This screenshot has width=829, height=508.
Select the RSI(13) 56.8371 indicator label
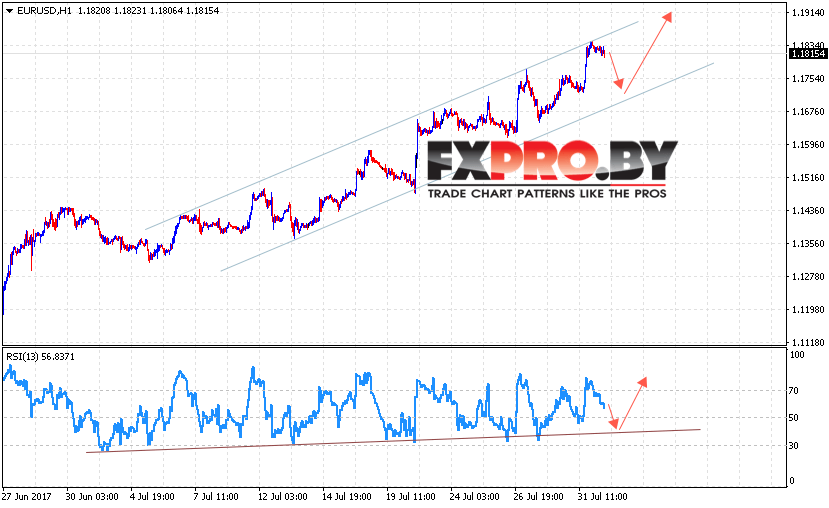click(40, 357)
